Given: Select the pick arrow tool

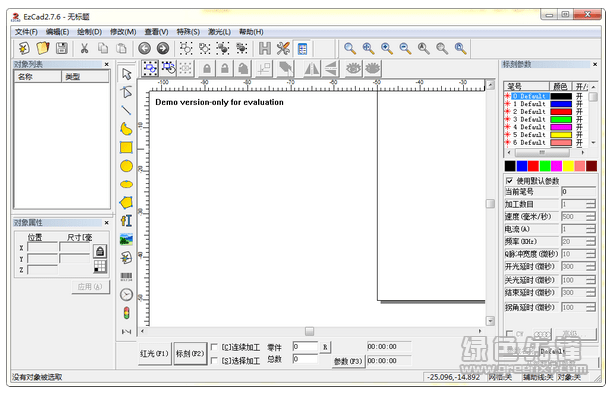Looking at the screenshot, I should (126, 73).
